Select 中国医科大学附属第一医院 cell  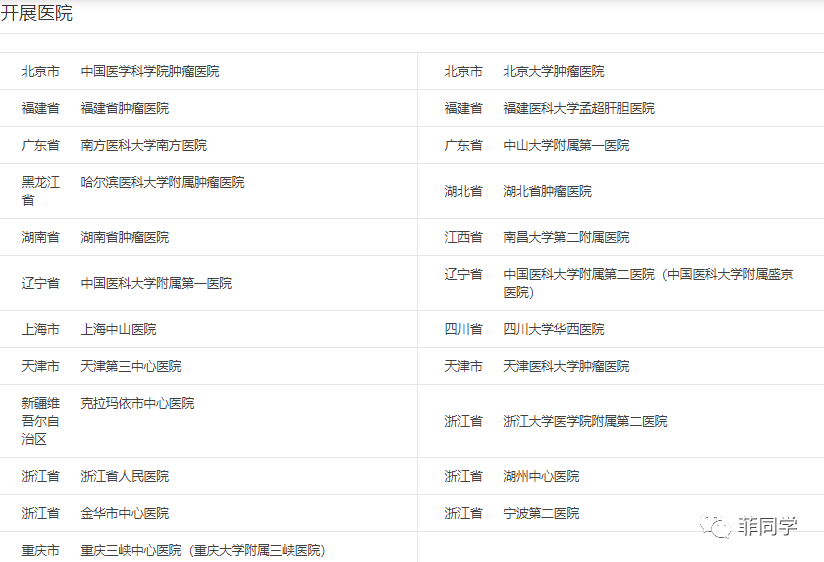click(156, 283)
